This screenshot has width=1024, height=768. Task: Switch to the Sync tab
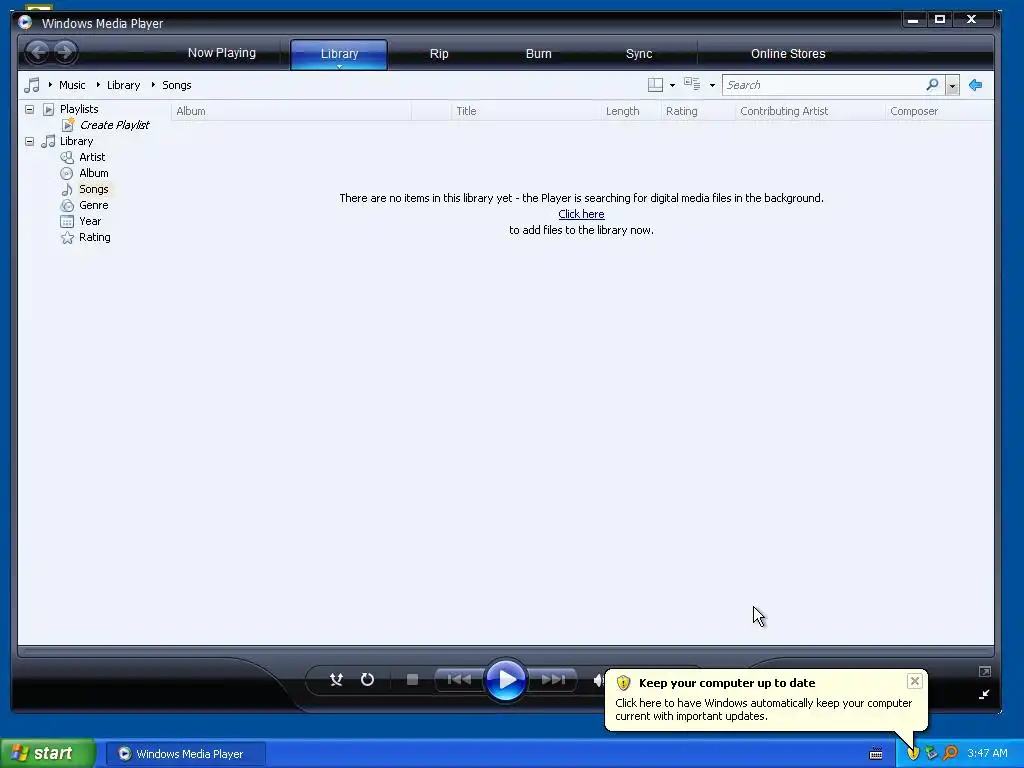(639, 54)
